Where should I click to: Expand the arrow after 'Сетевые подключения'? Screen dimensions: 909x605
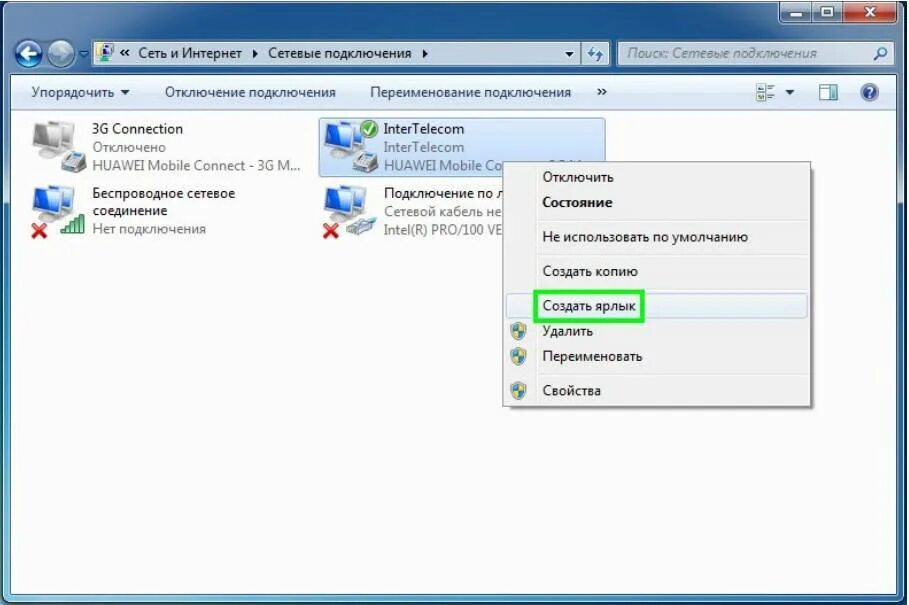(425, 54)
